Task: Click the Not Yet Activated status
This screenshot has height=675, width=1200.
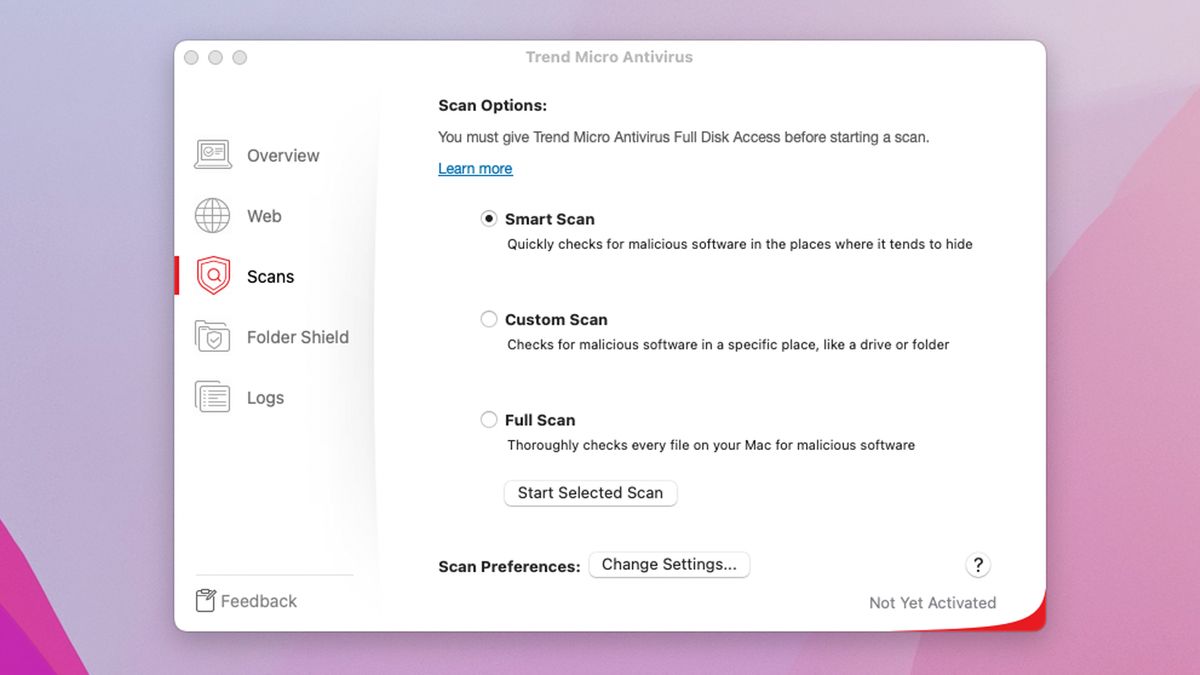Action: [x=932, y=603]
